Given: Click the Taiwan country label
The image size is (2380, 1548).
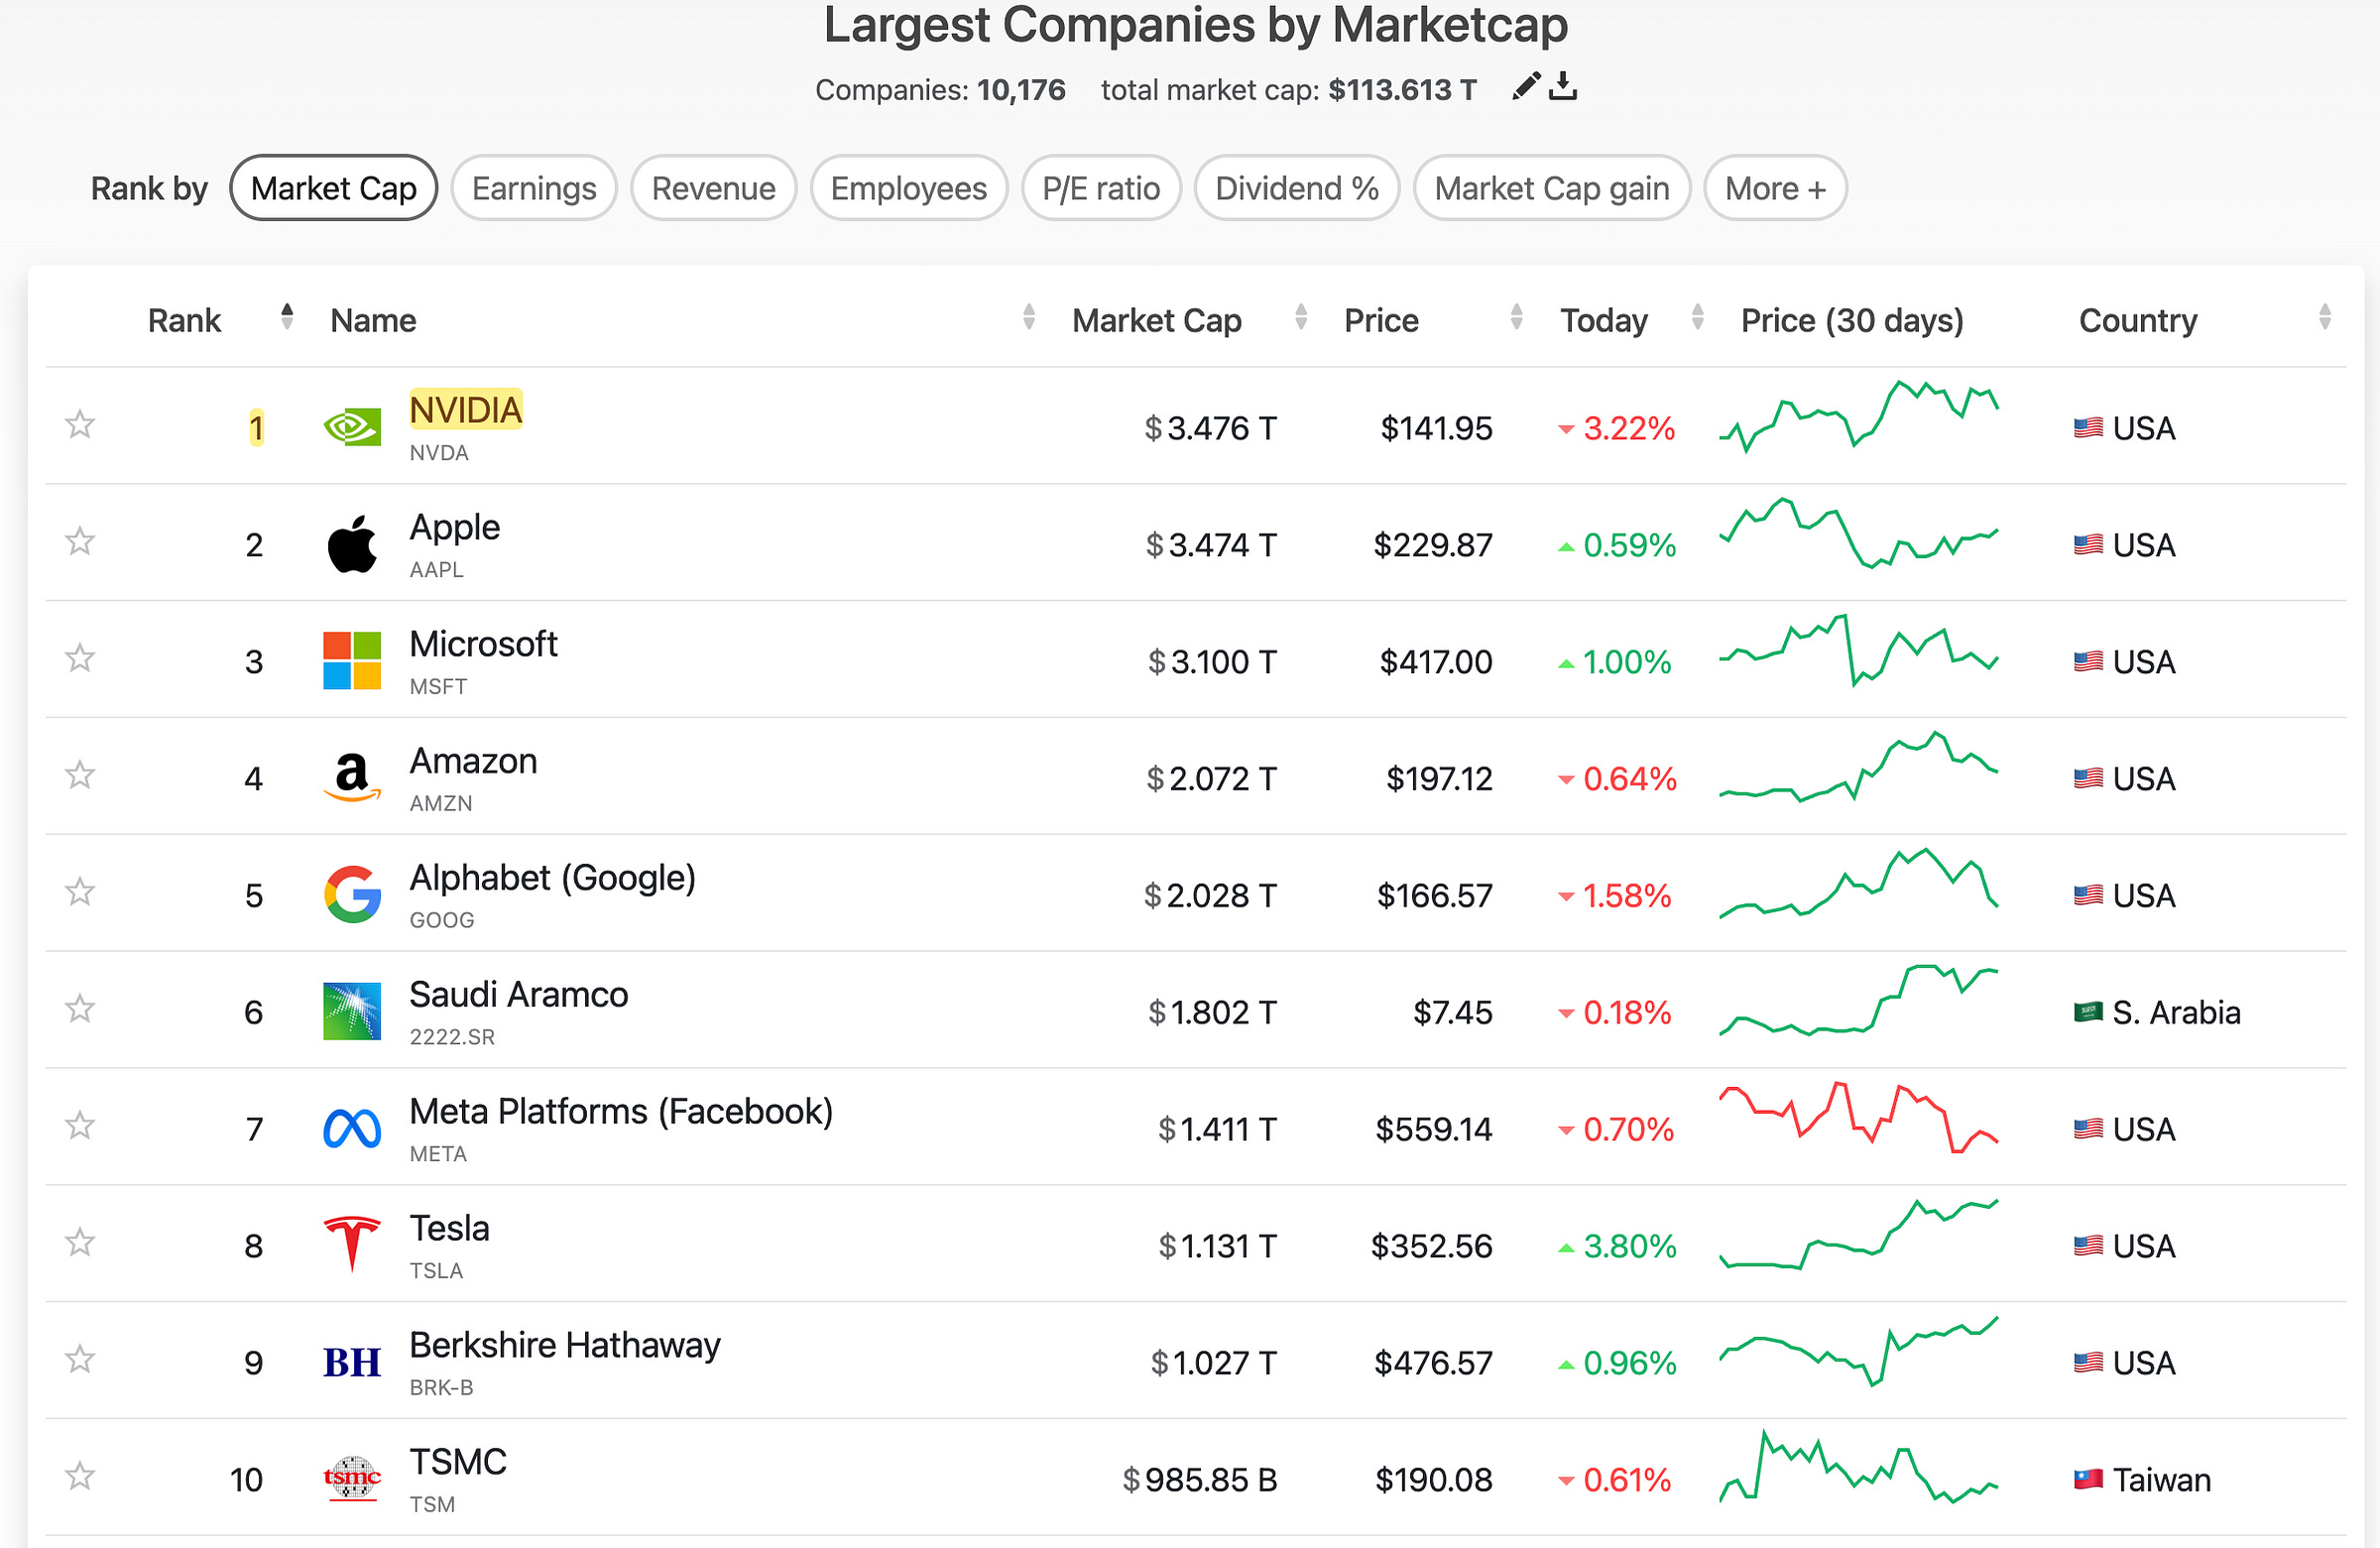Looking at the screenshot, I should coord(2161,1479).
